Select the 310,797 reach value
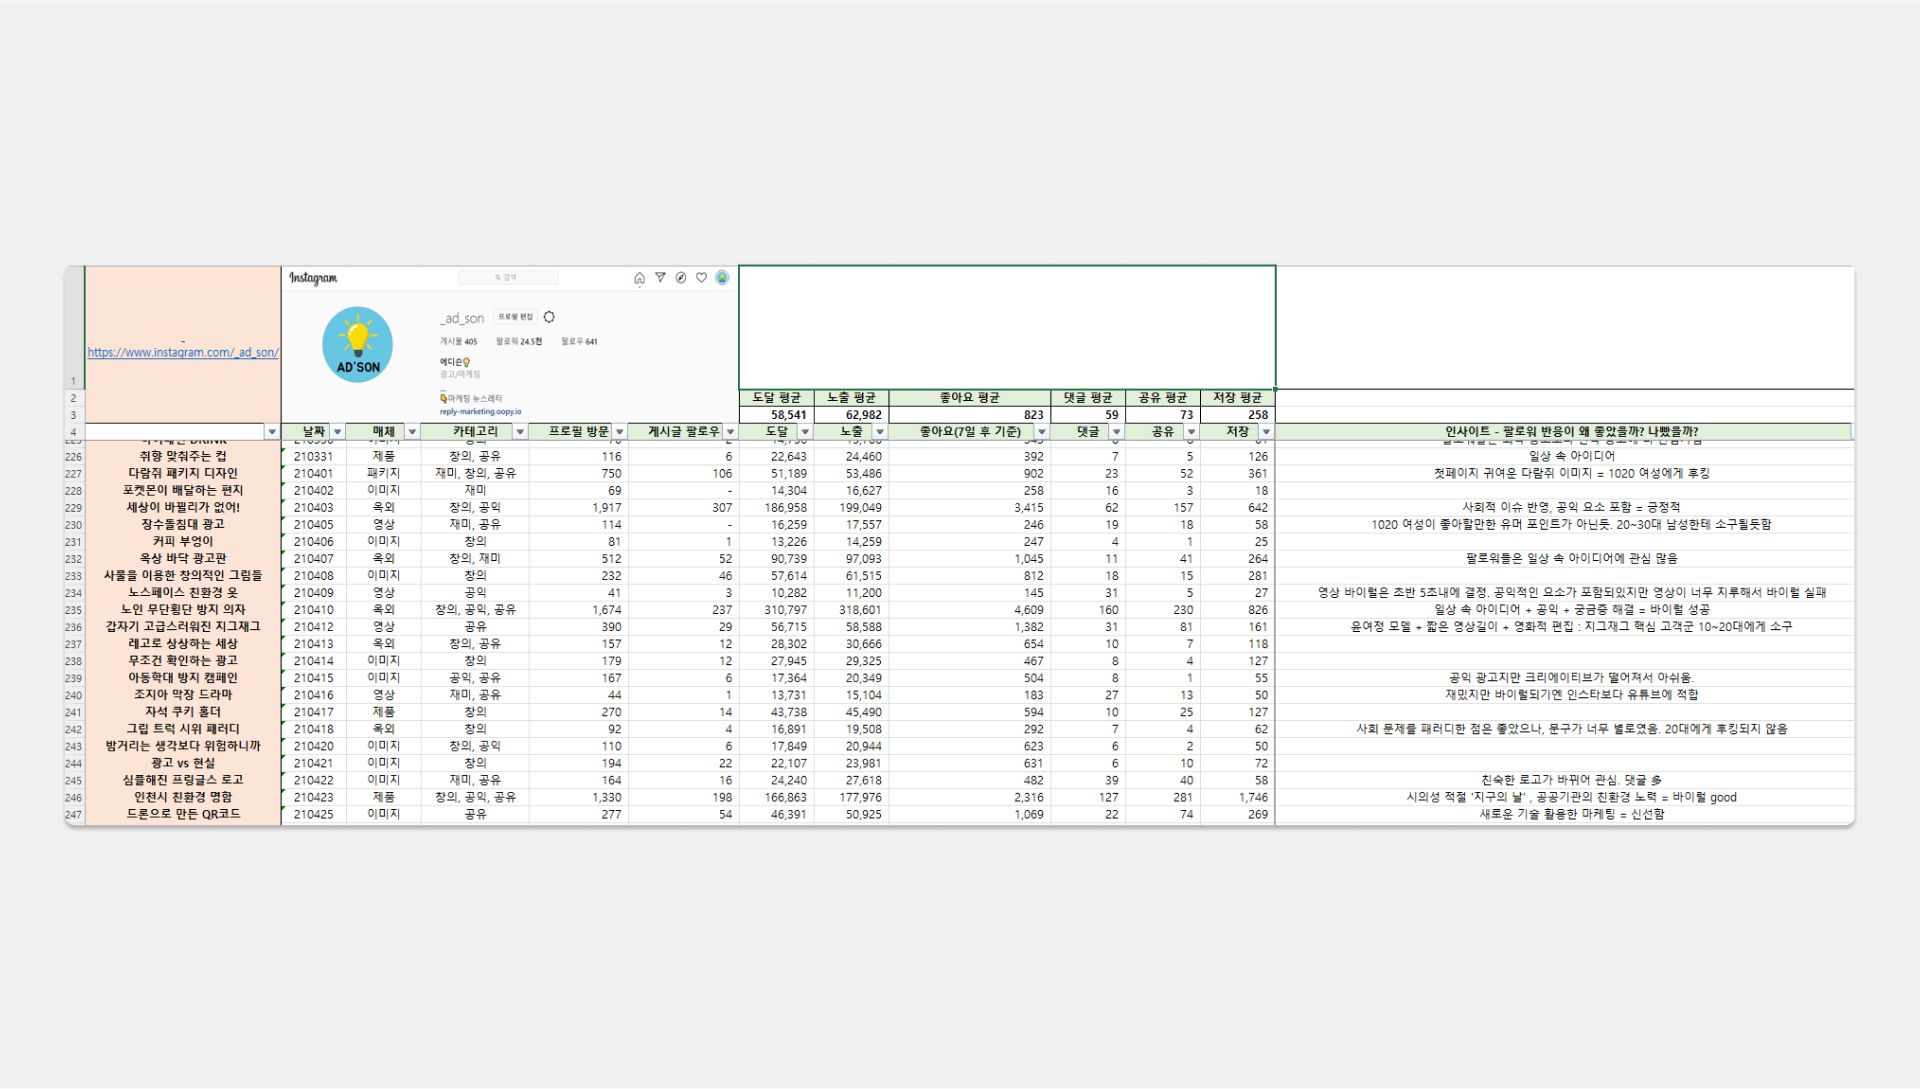This screenshot has height=1089, width=1920. tap(777, 610)
